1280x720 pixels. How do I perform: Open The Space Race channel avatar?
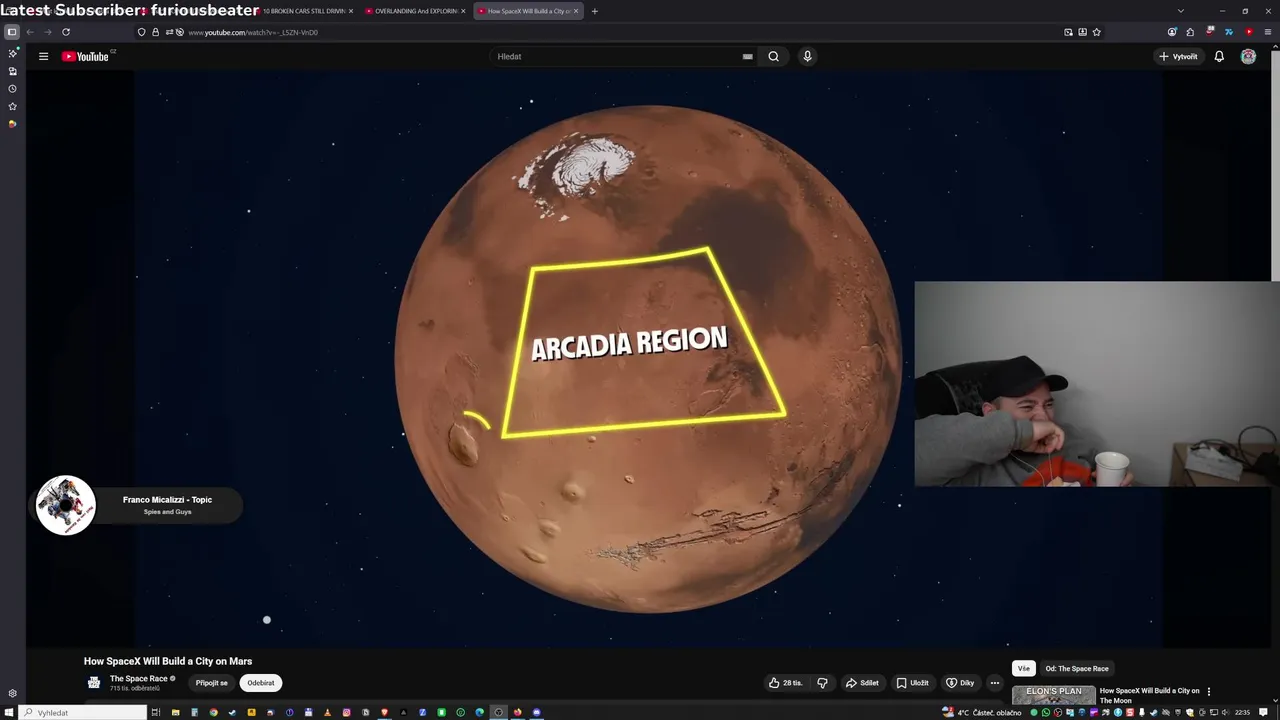94,683
